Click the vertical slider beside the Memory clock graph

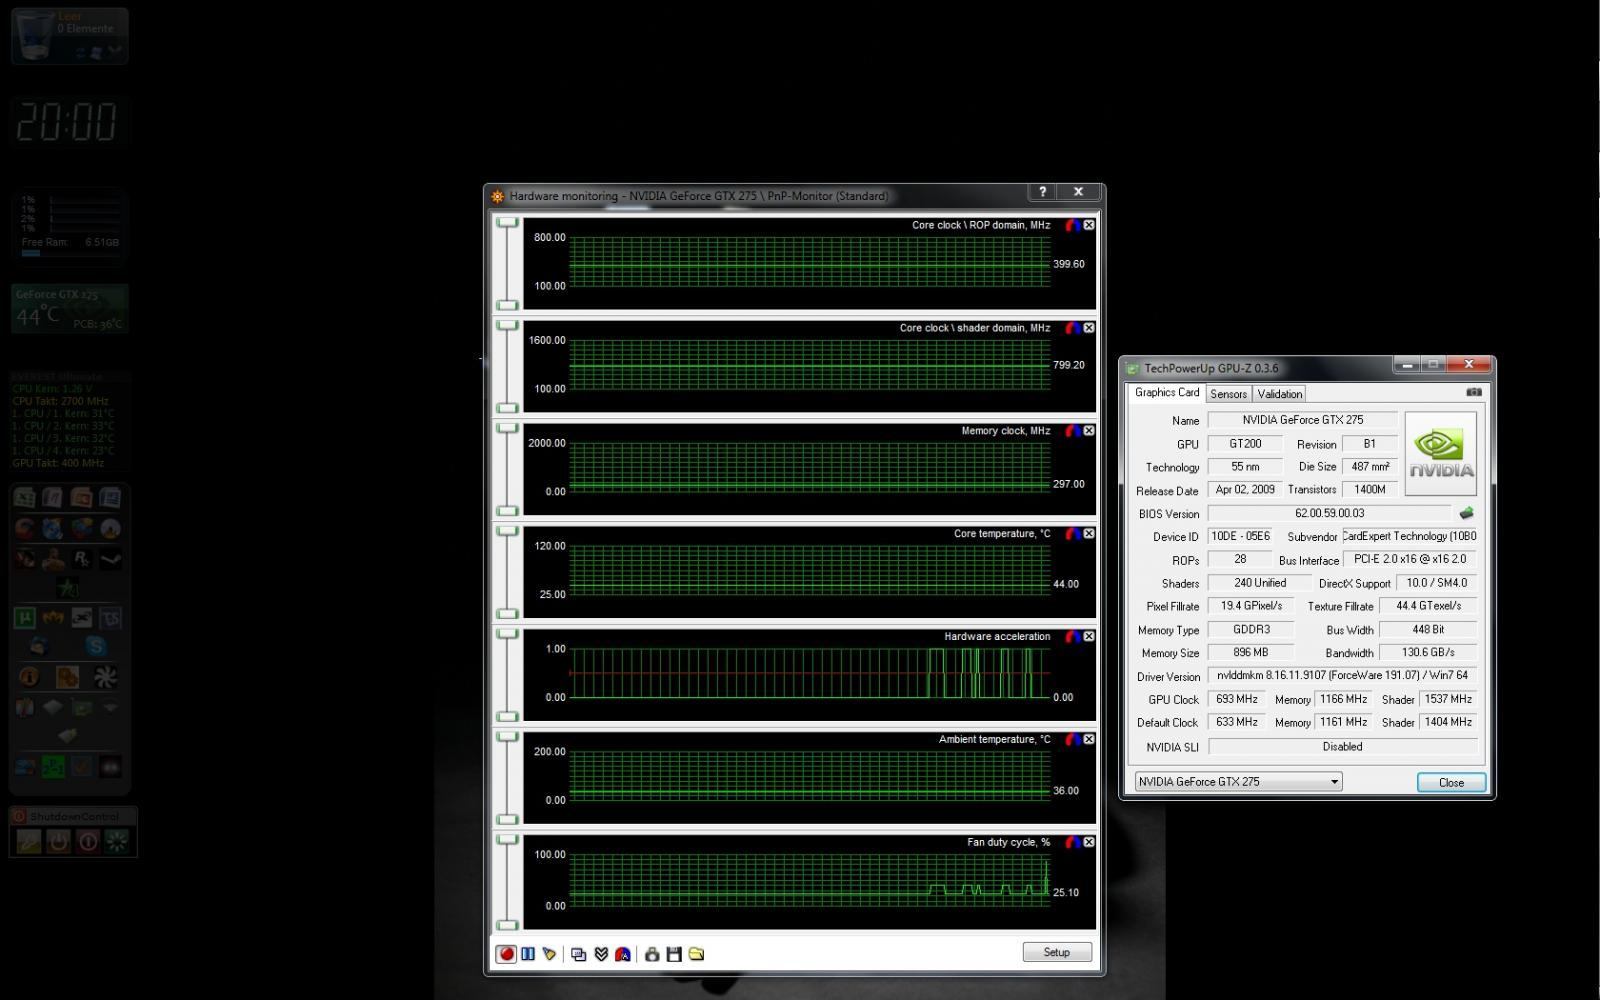507,469
